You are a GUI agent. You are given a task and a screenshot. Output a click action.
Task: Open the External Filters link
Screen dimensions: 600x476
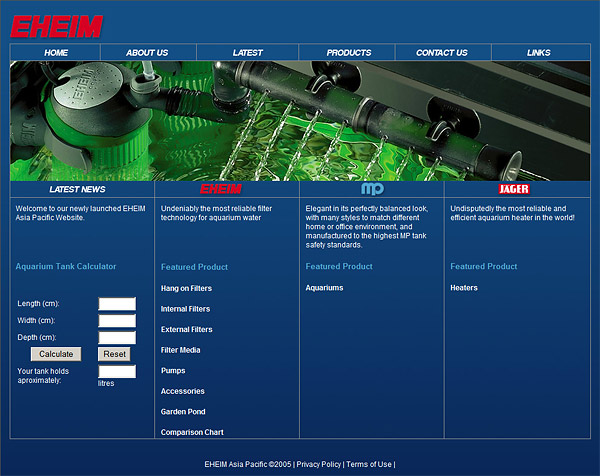(186, 329)
